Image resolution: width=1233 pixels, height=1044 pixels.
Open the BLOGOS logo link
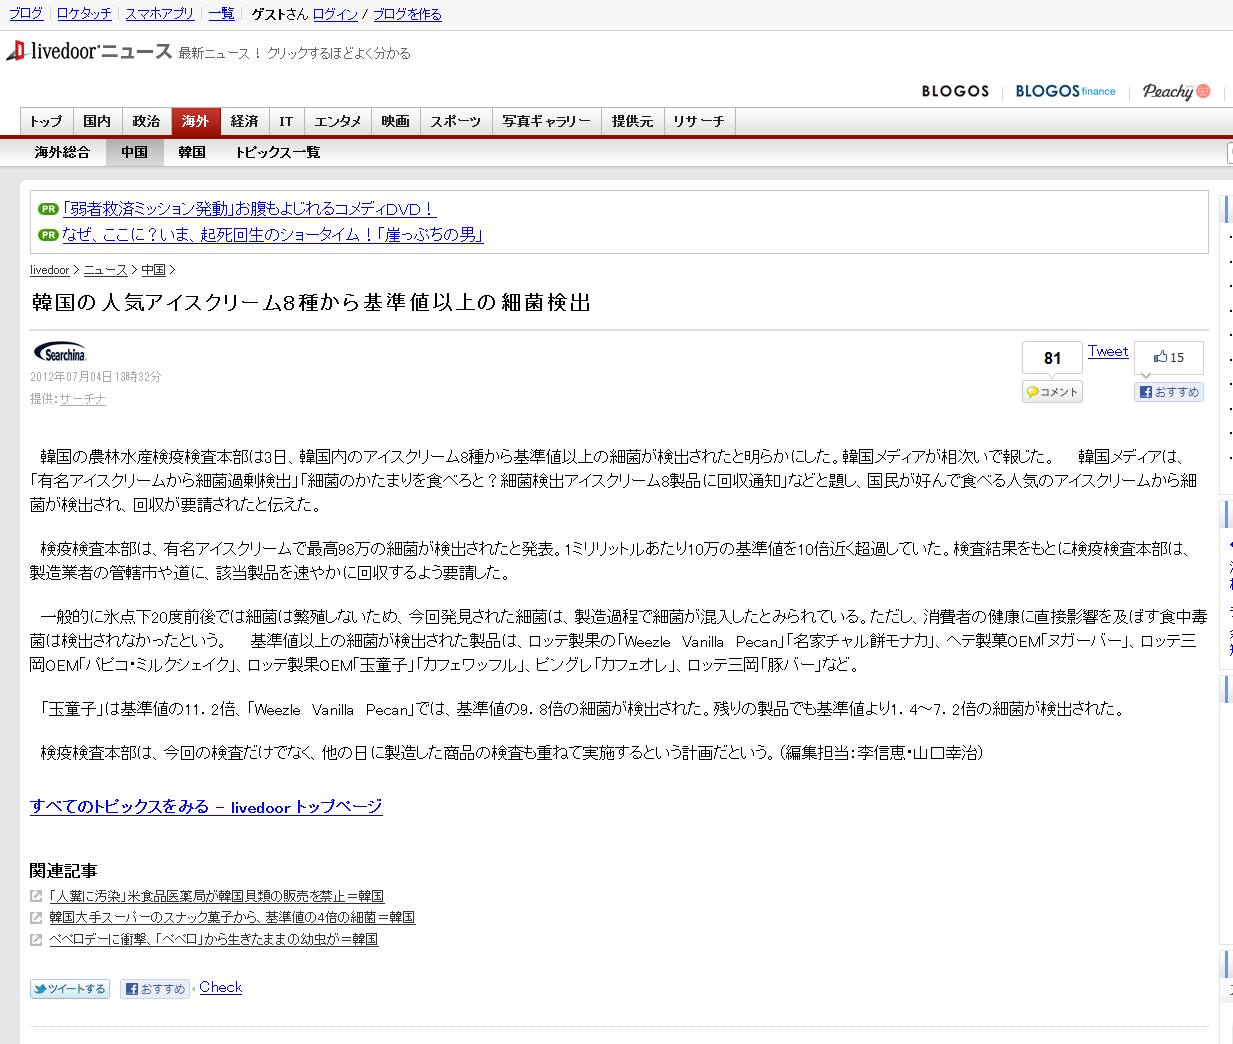(x=955, y=91)
